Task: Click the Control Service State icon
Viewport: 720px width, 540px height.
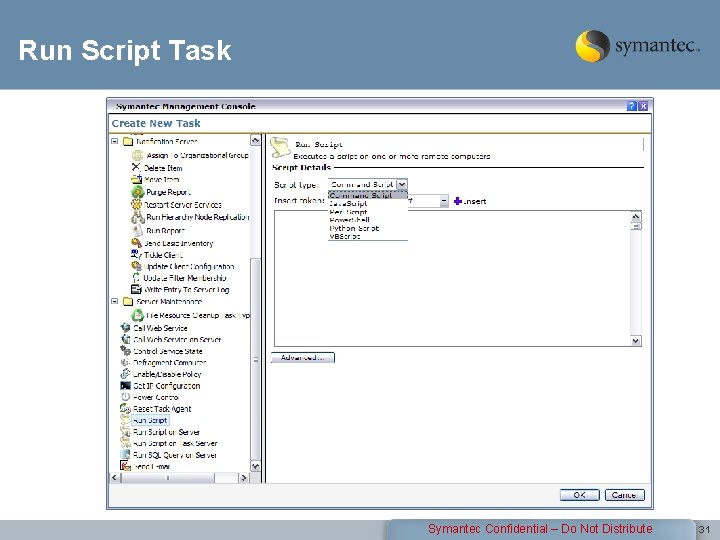Action: [x=125, y=350]
